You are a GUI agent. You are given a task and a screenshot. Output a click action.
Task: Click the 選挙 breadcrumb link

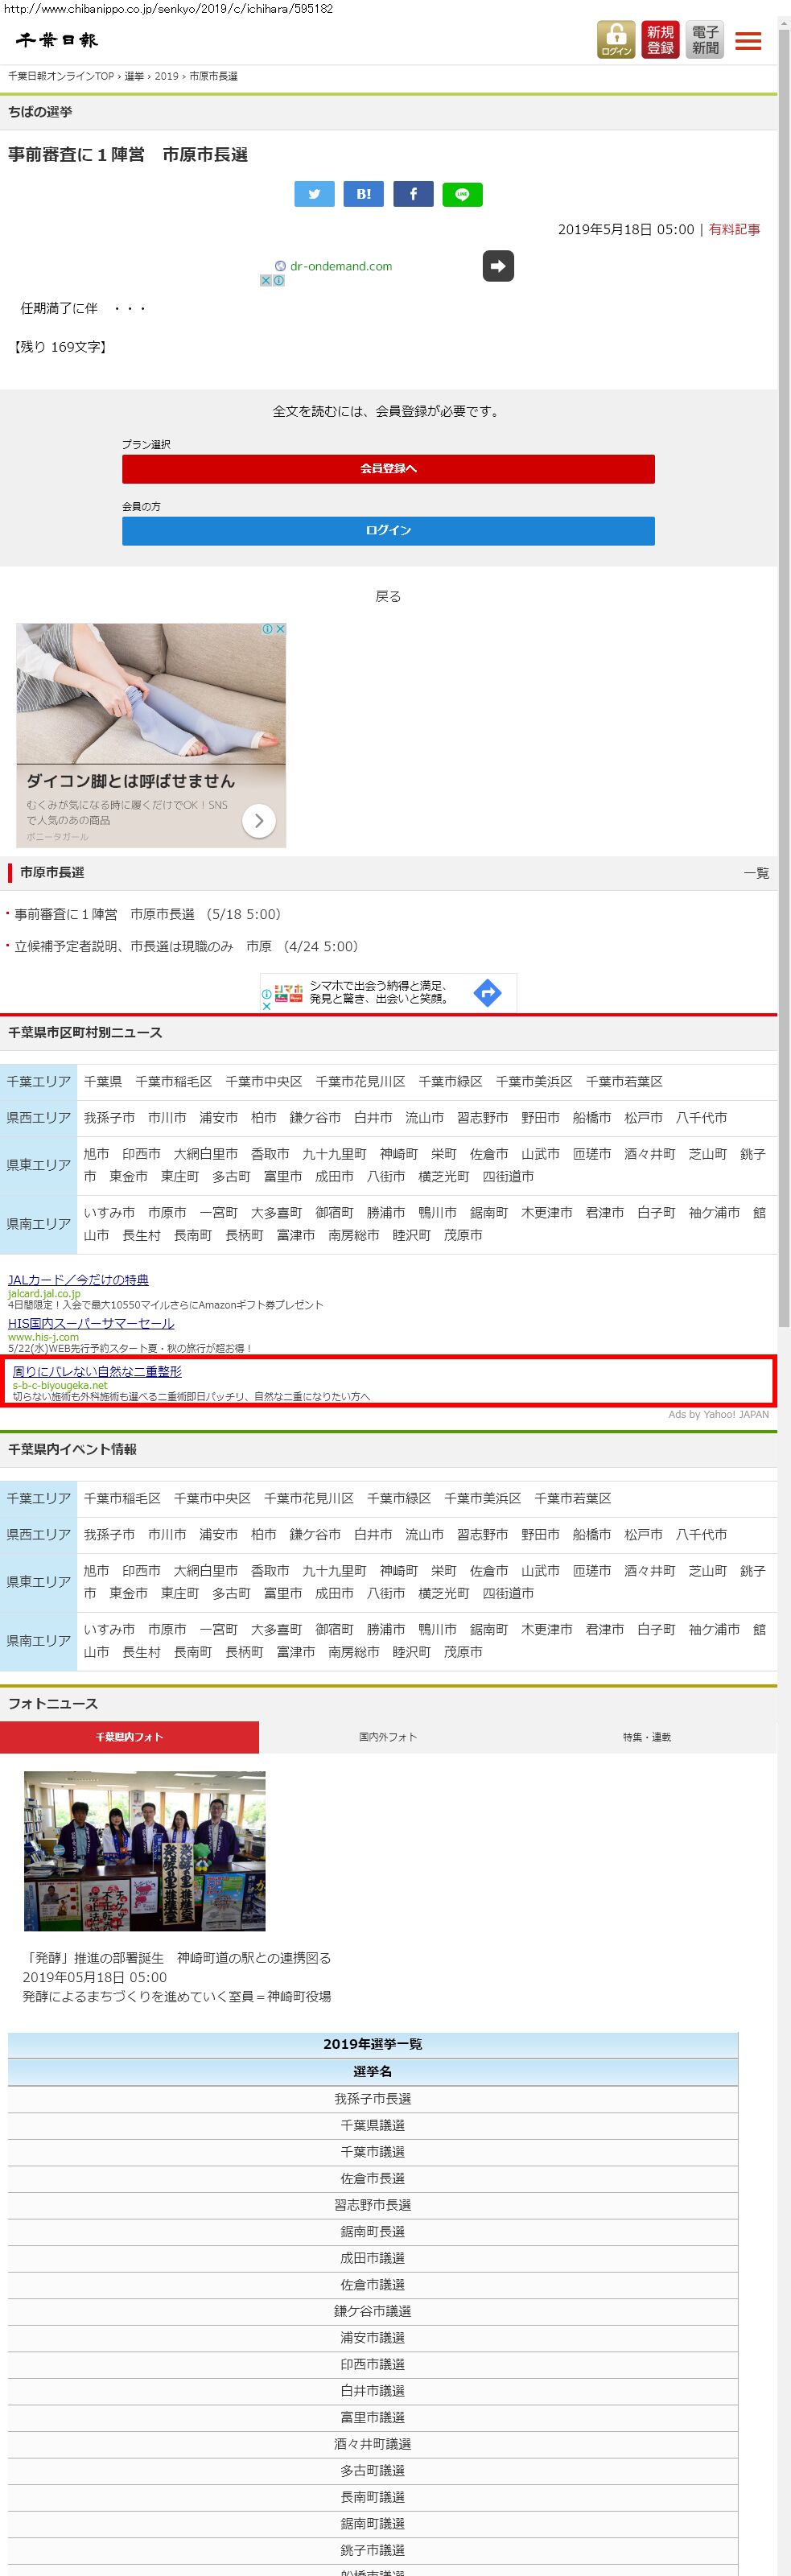134,76
